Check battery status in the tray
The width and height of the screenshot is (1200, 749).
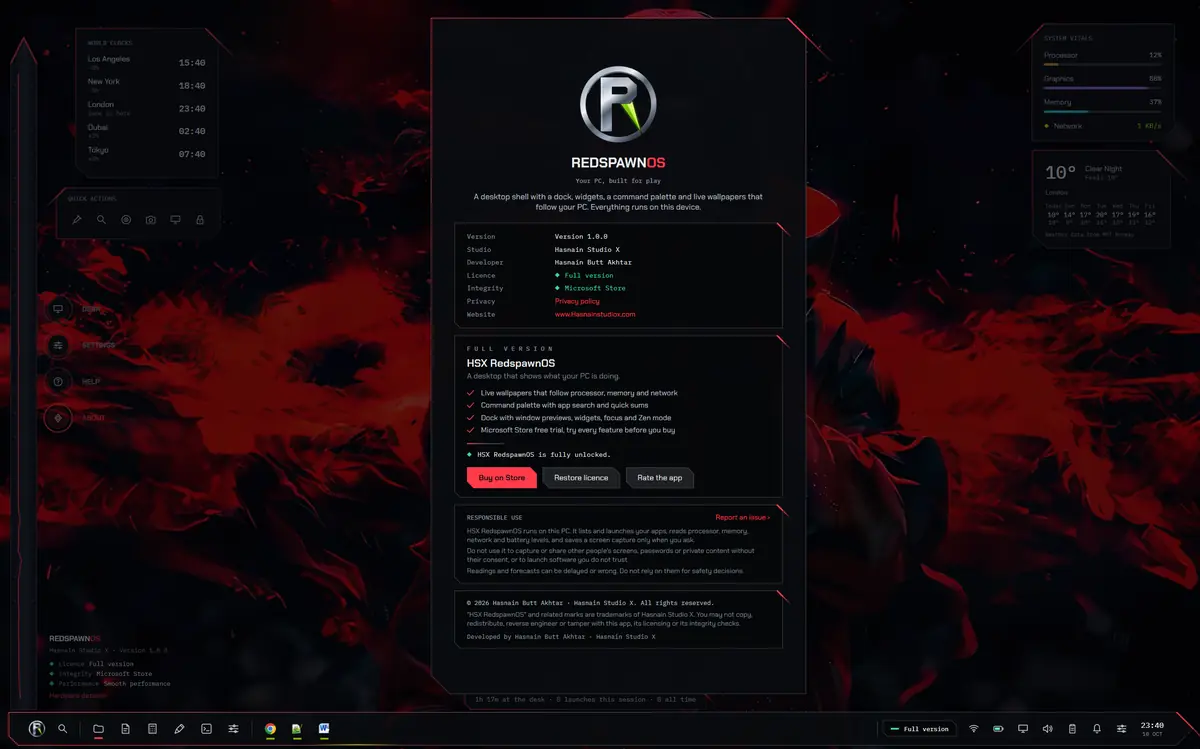pos(998,729)
